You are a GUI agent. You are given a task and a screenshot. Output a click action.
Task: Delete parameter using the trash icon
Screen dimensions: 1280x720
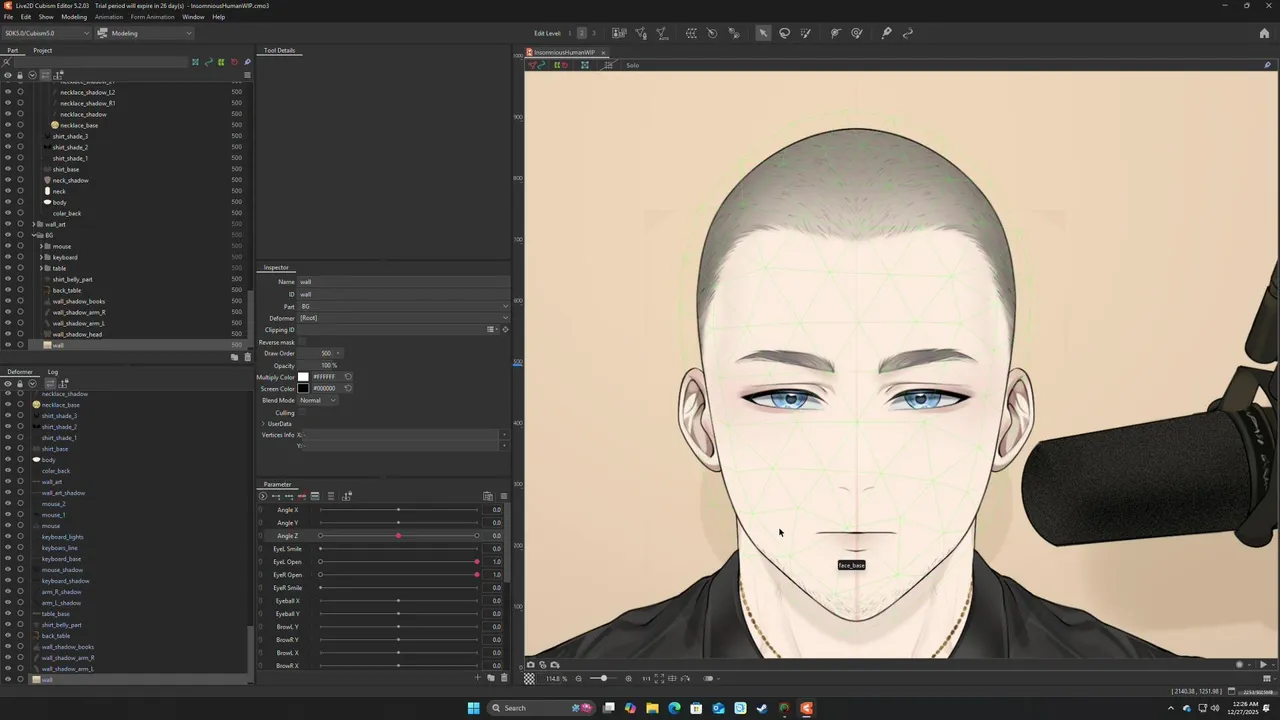point(503,677)
